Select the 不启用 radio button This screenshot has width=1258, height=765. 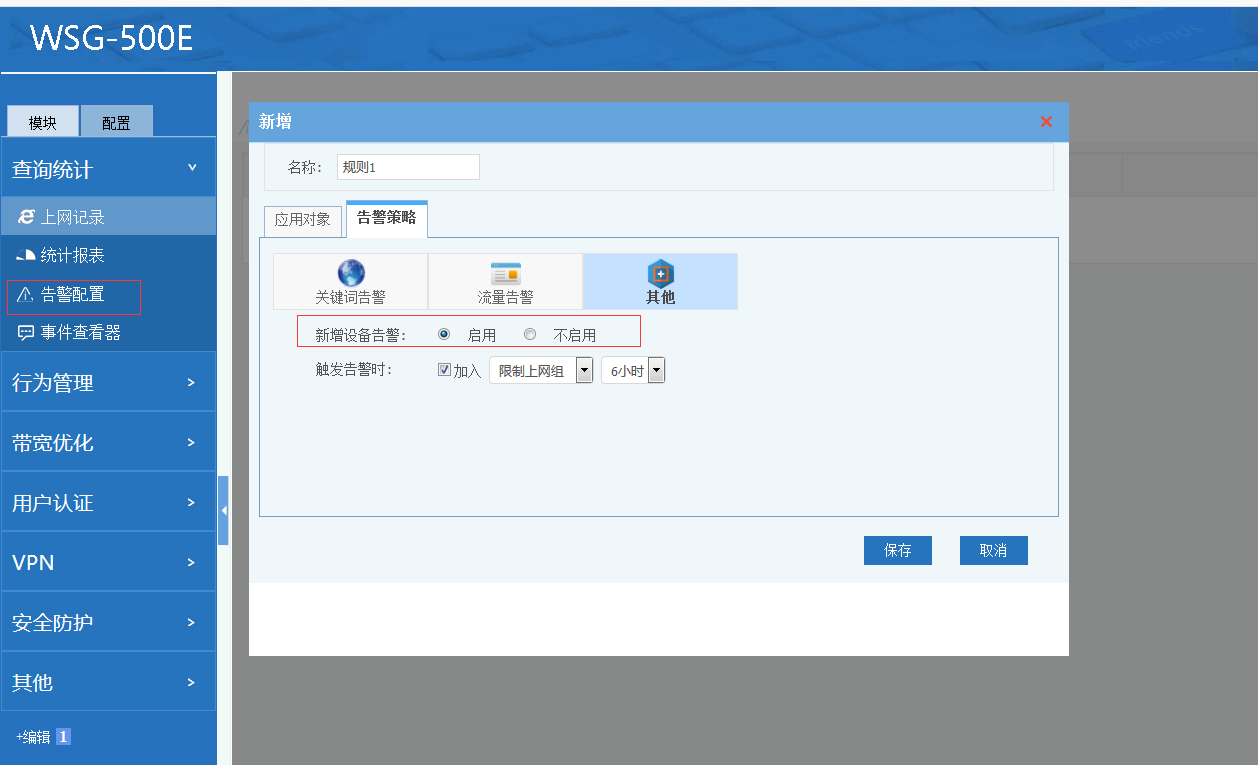click(530, 334)
